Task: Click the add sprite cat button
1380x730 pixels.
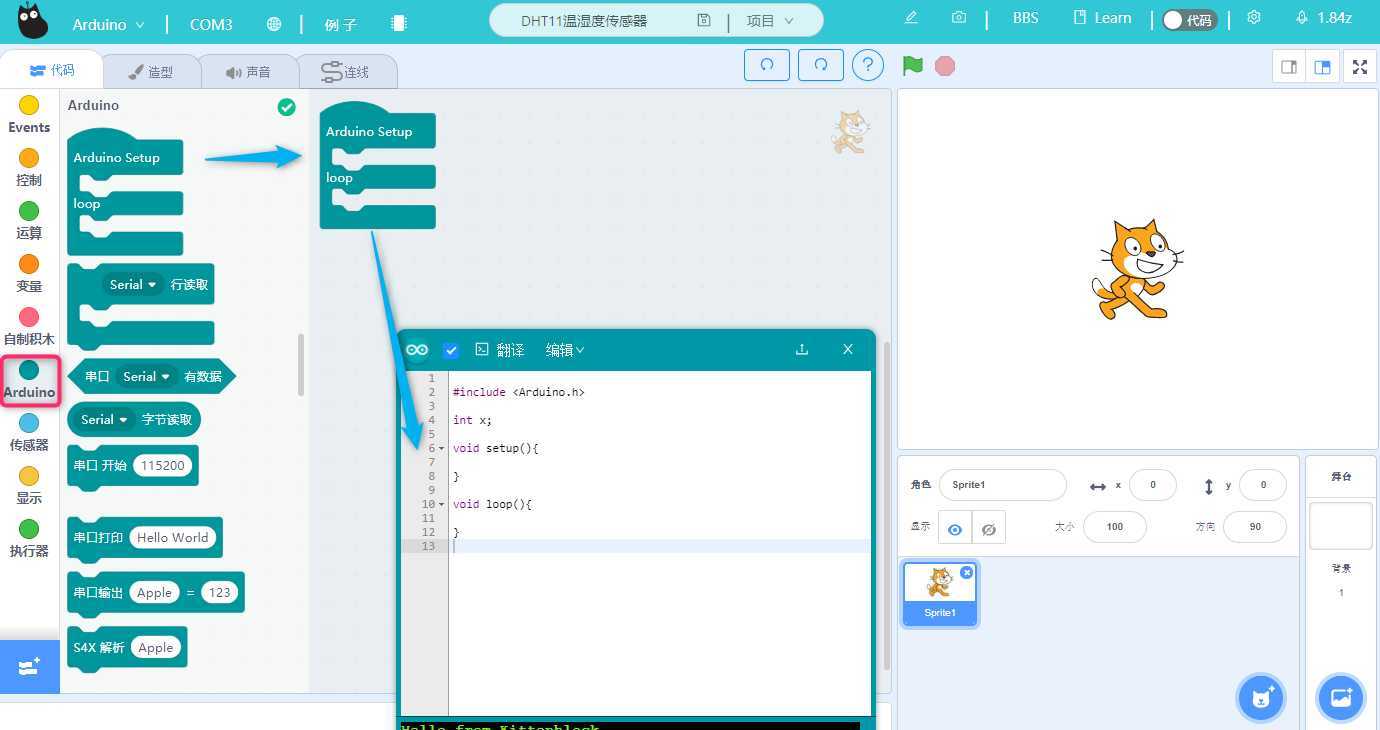Action: point(1261,698)
